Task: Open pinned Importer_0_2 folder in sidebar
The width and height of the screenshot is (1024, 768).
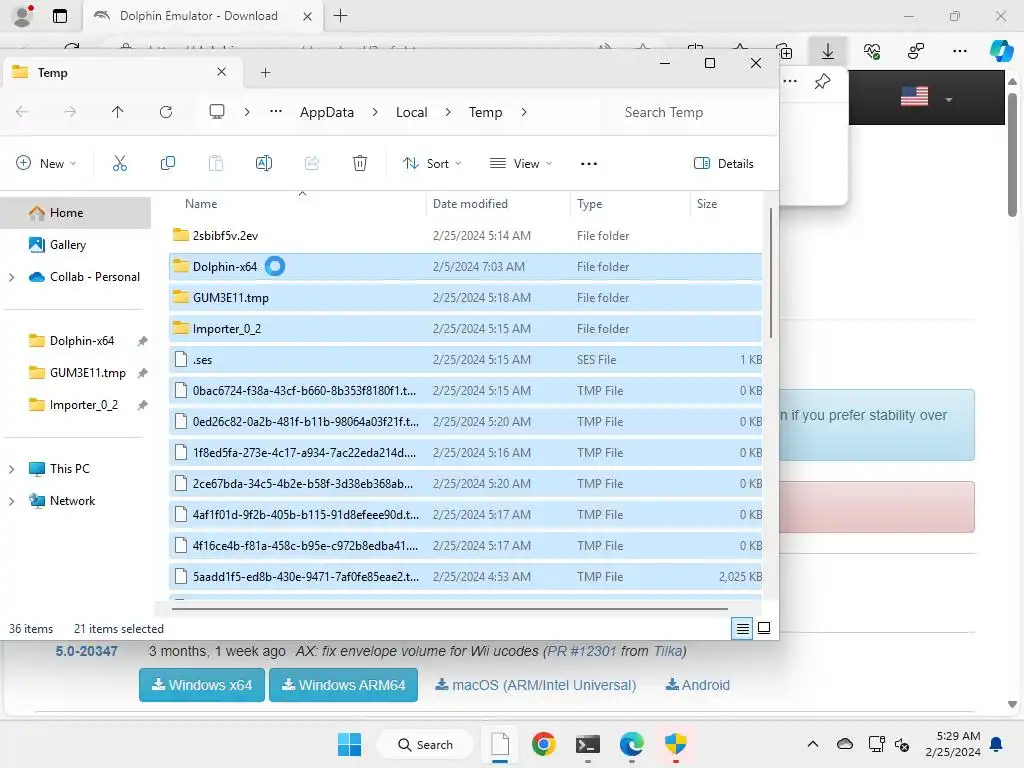Action: [x=84, y=405]
